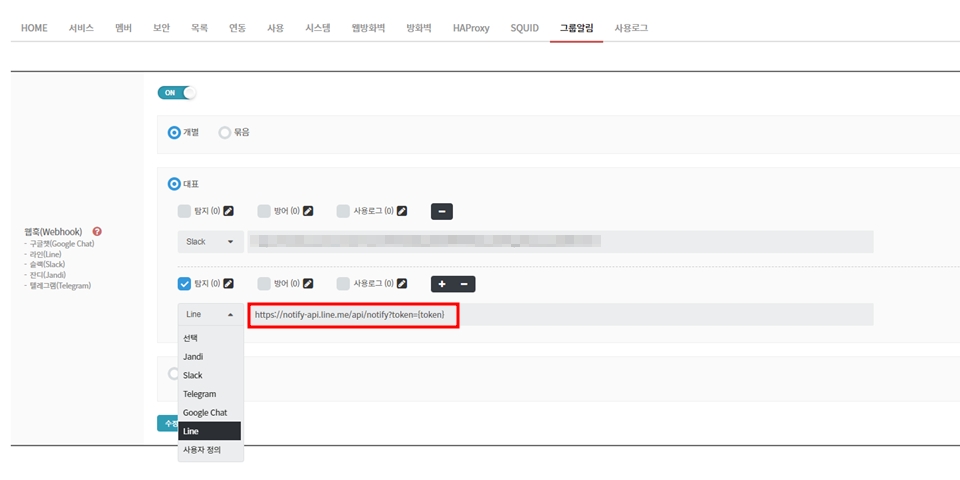Open the HAProxy tab
960x480 pixels.
click(471, 28)
